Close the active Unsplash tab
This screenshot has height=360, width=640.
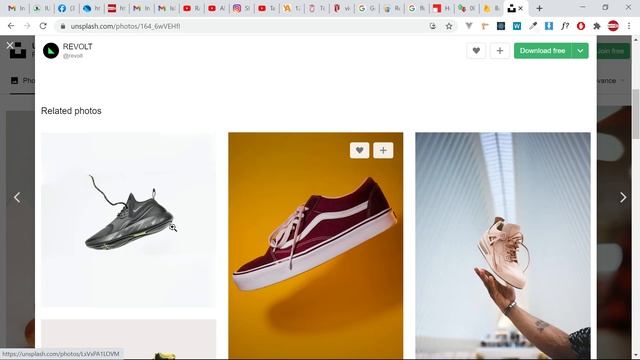point(520,8)
